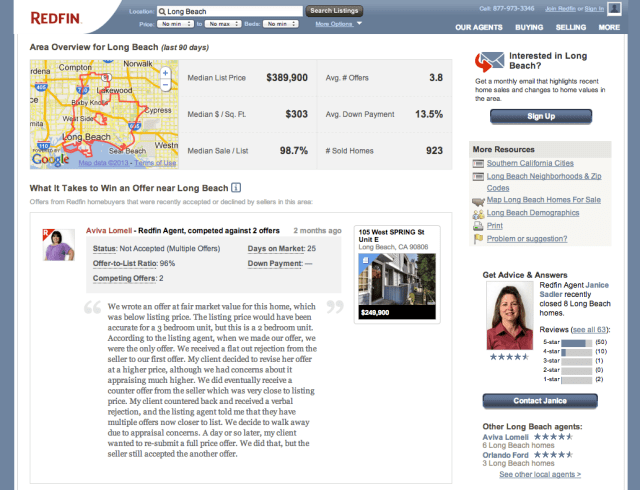The height and width of the screenshot is (490, 640).
Task: Click the Offer-to-List Ratio label
Action: tap(125, 263)
